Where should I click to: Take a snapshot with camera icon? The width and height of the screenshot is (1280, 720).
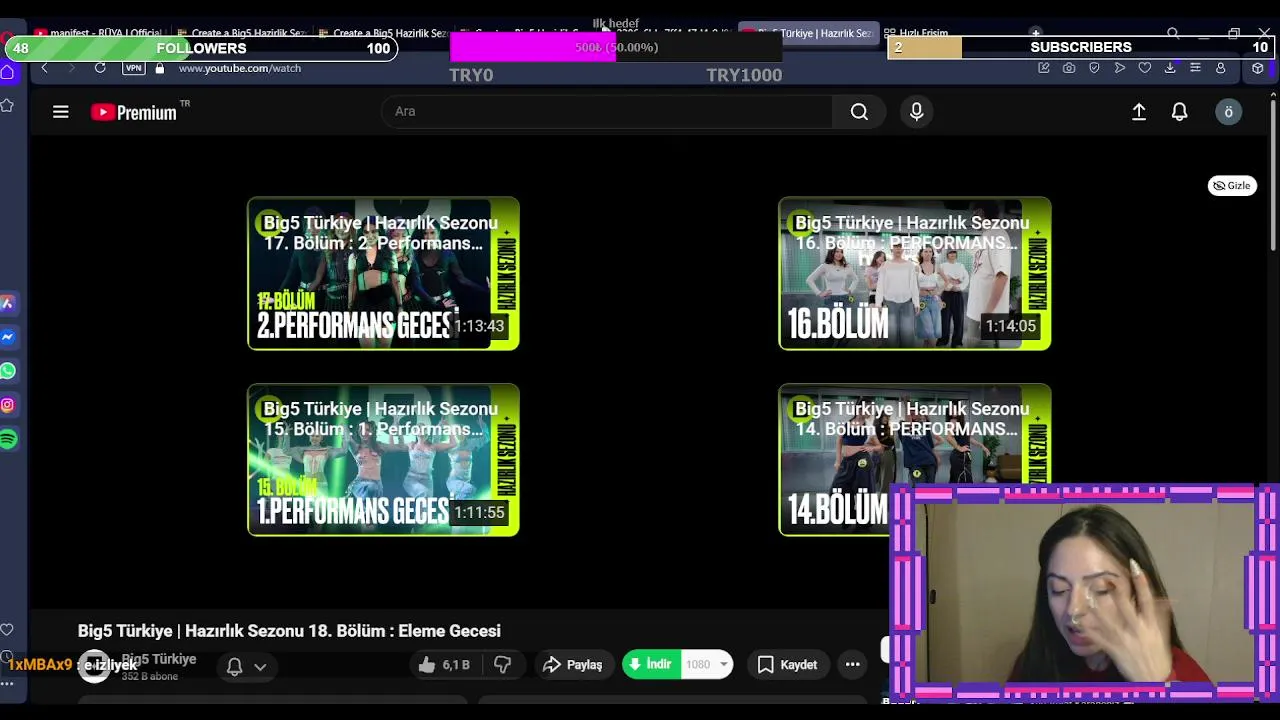click(1069, 68)
